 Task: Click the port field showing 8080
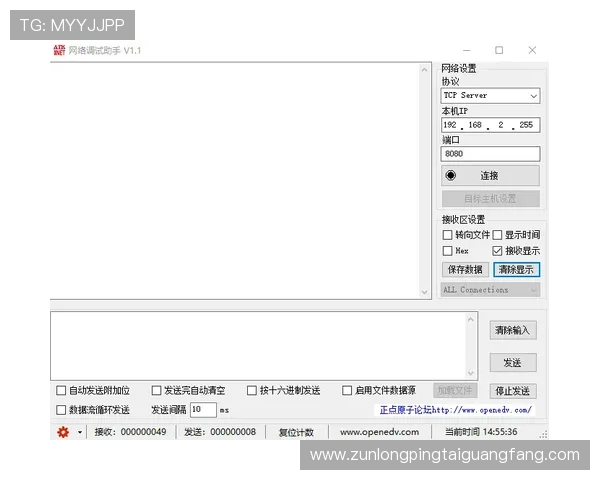click(x=490, y=153)
